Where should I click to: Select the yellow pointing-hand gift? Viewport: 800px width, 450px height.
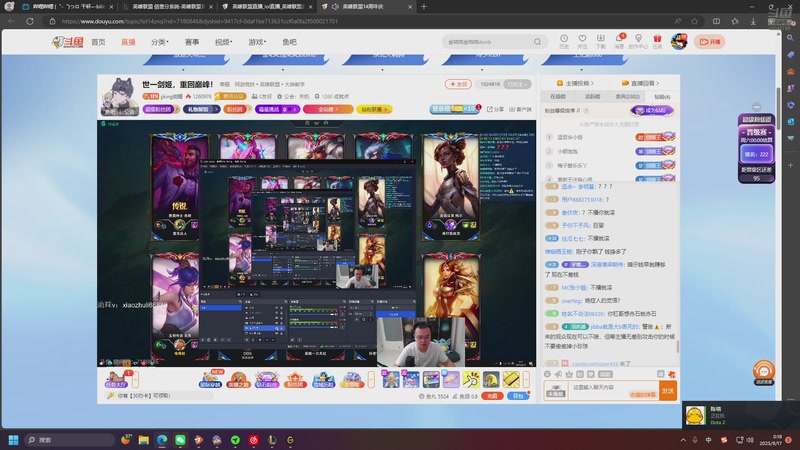point(471,380)
